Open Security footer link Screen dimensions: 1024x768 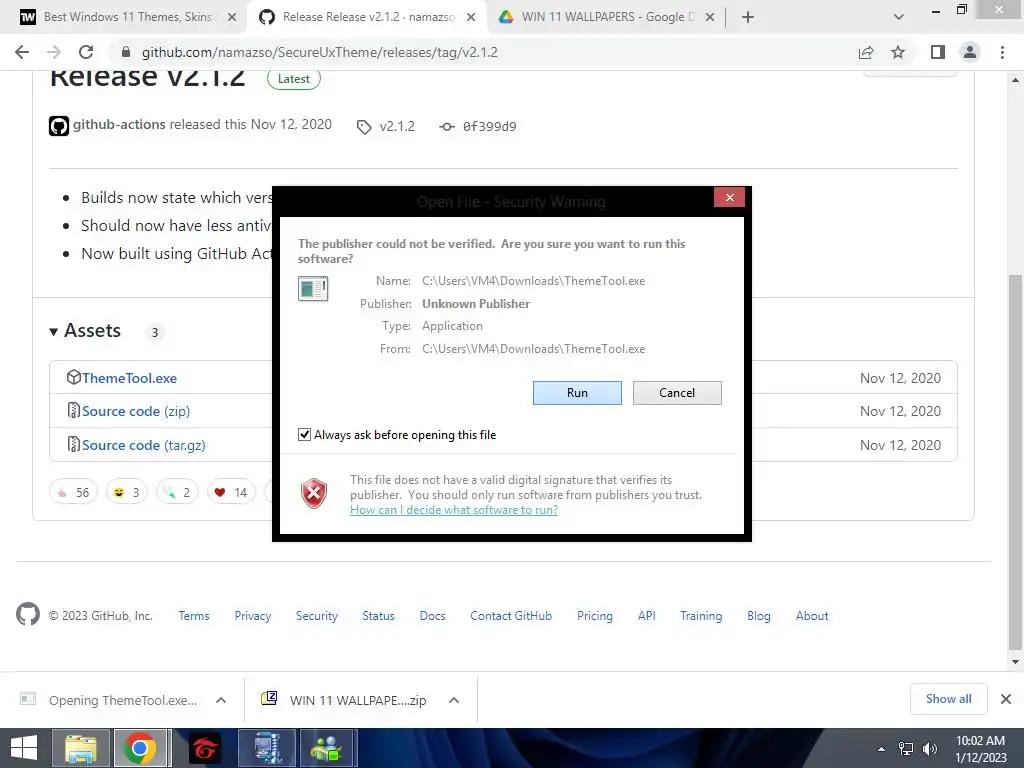coord(317,616)
